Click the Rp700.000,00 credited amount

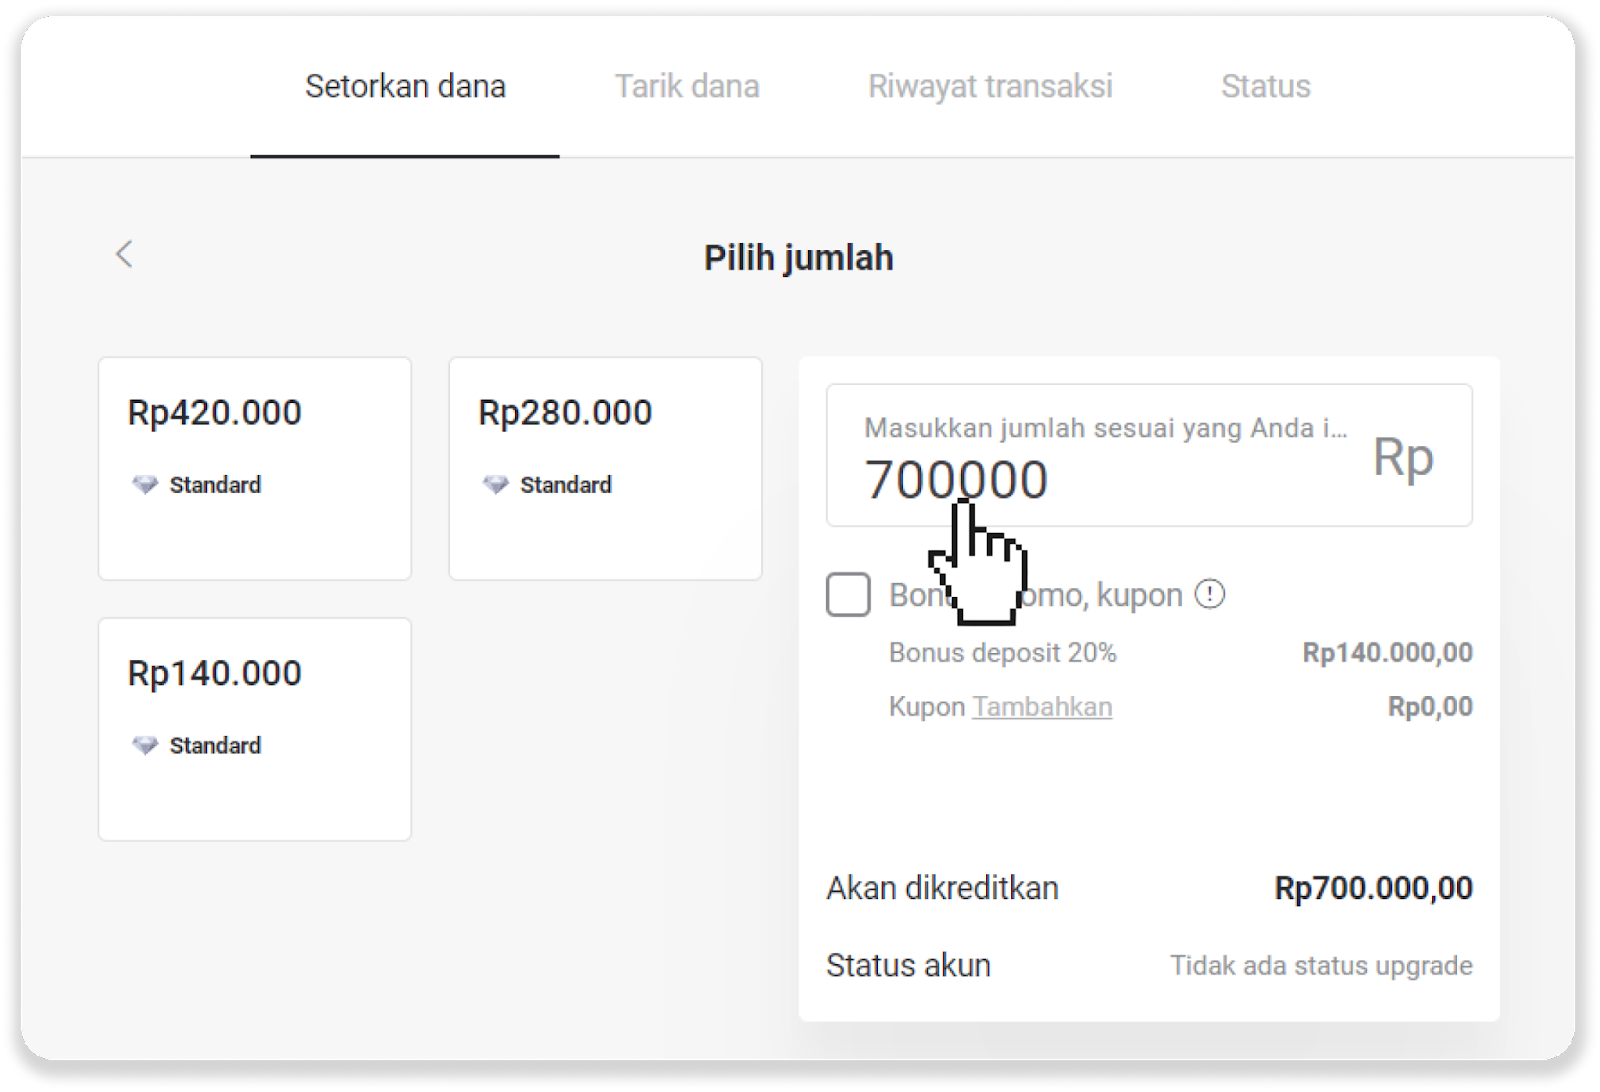(x=1373, y=888)
